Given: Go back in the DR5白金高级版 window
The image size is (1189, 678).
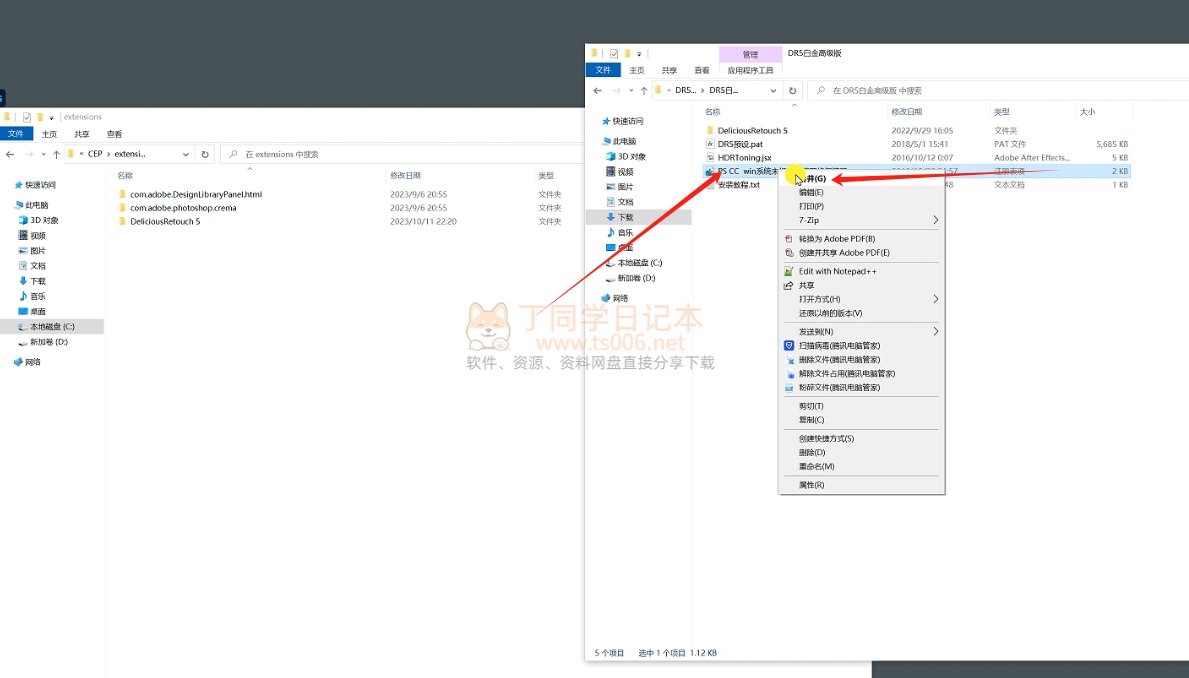Looking at the screenshot, I should (x=598, y=90).
